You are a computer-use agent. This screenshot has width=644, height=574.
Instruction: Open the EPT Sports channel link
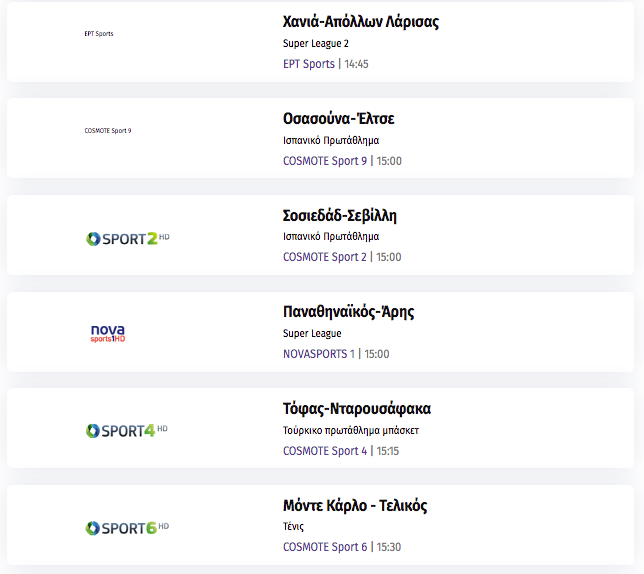[309, 64]
